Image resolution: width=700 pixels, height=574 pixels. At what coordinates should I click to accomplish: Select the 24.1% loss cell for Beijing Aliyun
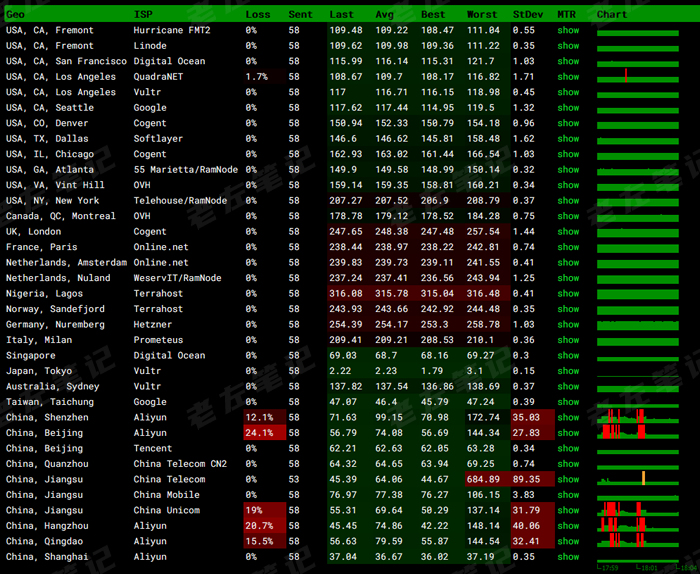pos(264,433)
